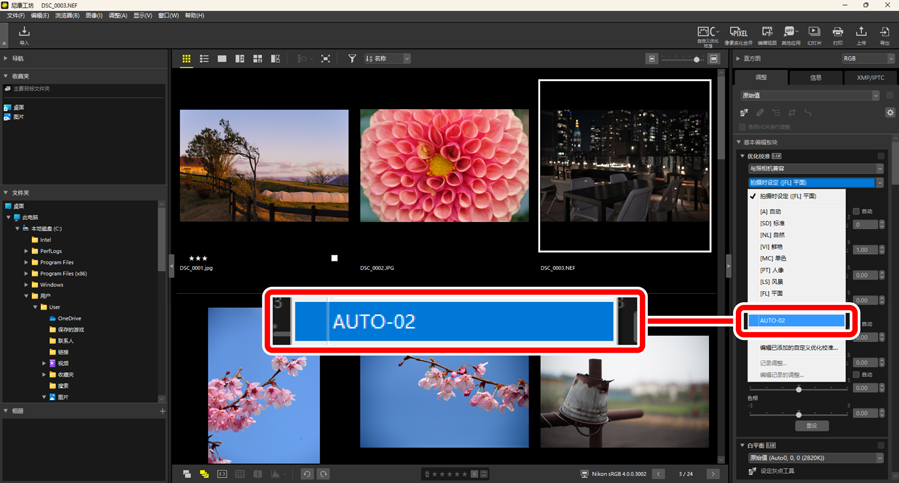
Task: Expand the Navigation (导航) panel
Action: click(x=6, y=59)
